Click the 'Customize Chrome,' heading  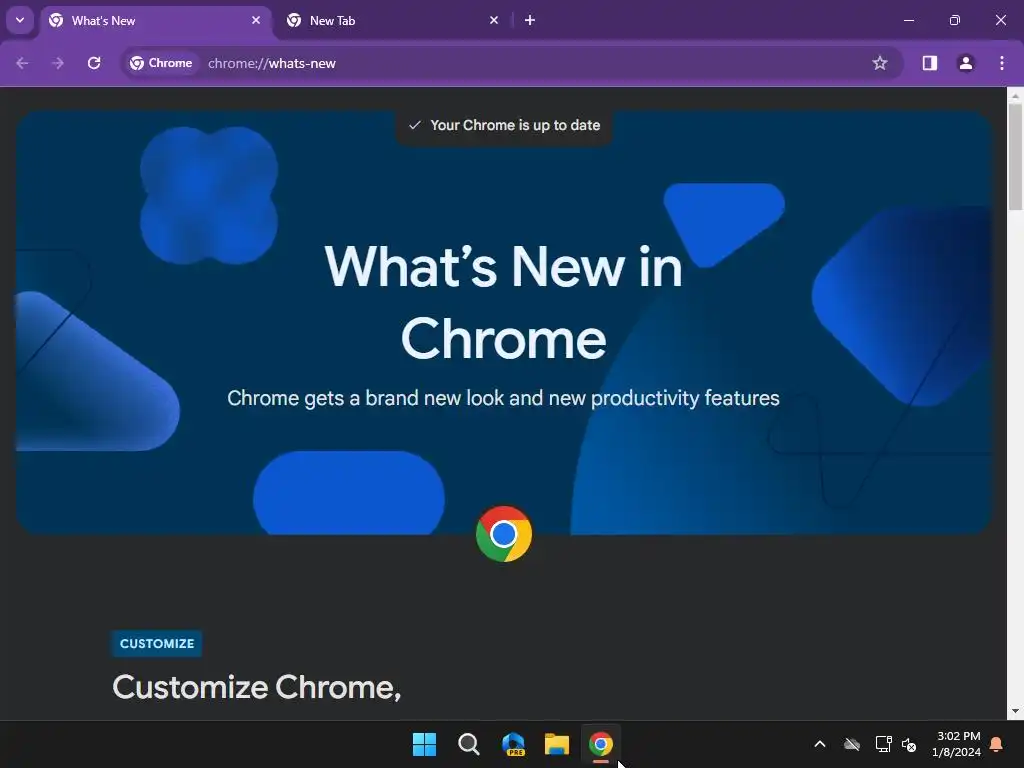pos(257,687)
